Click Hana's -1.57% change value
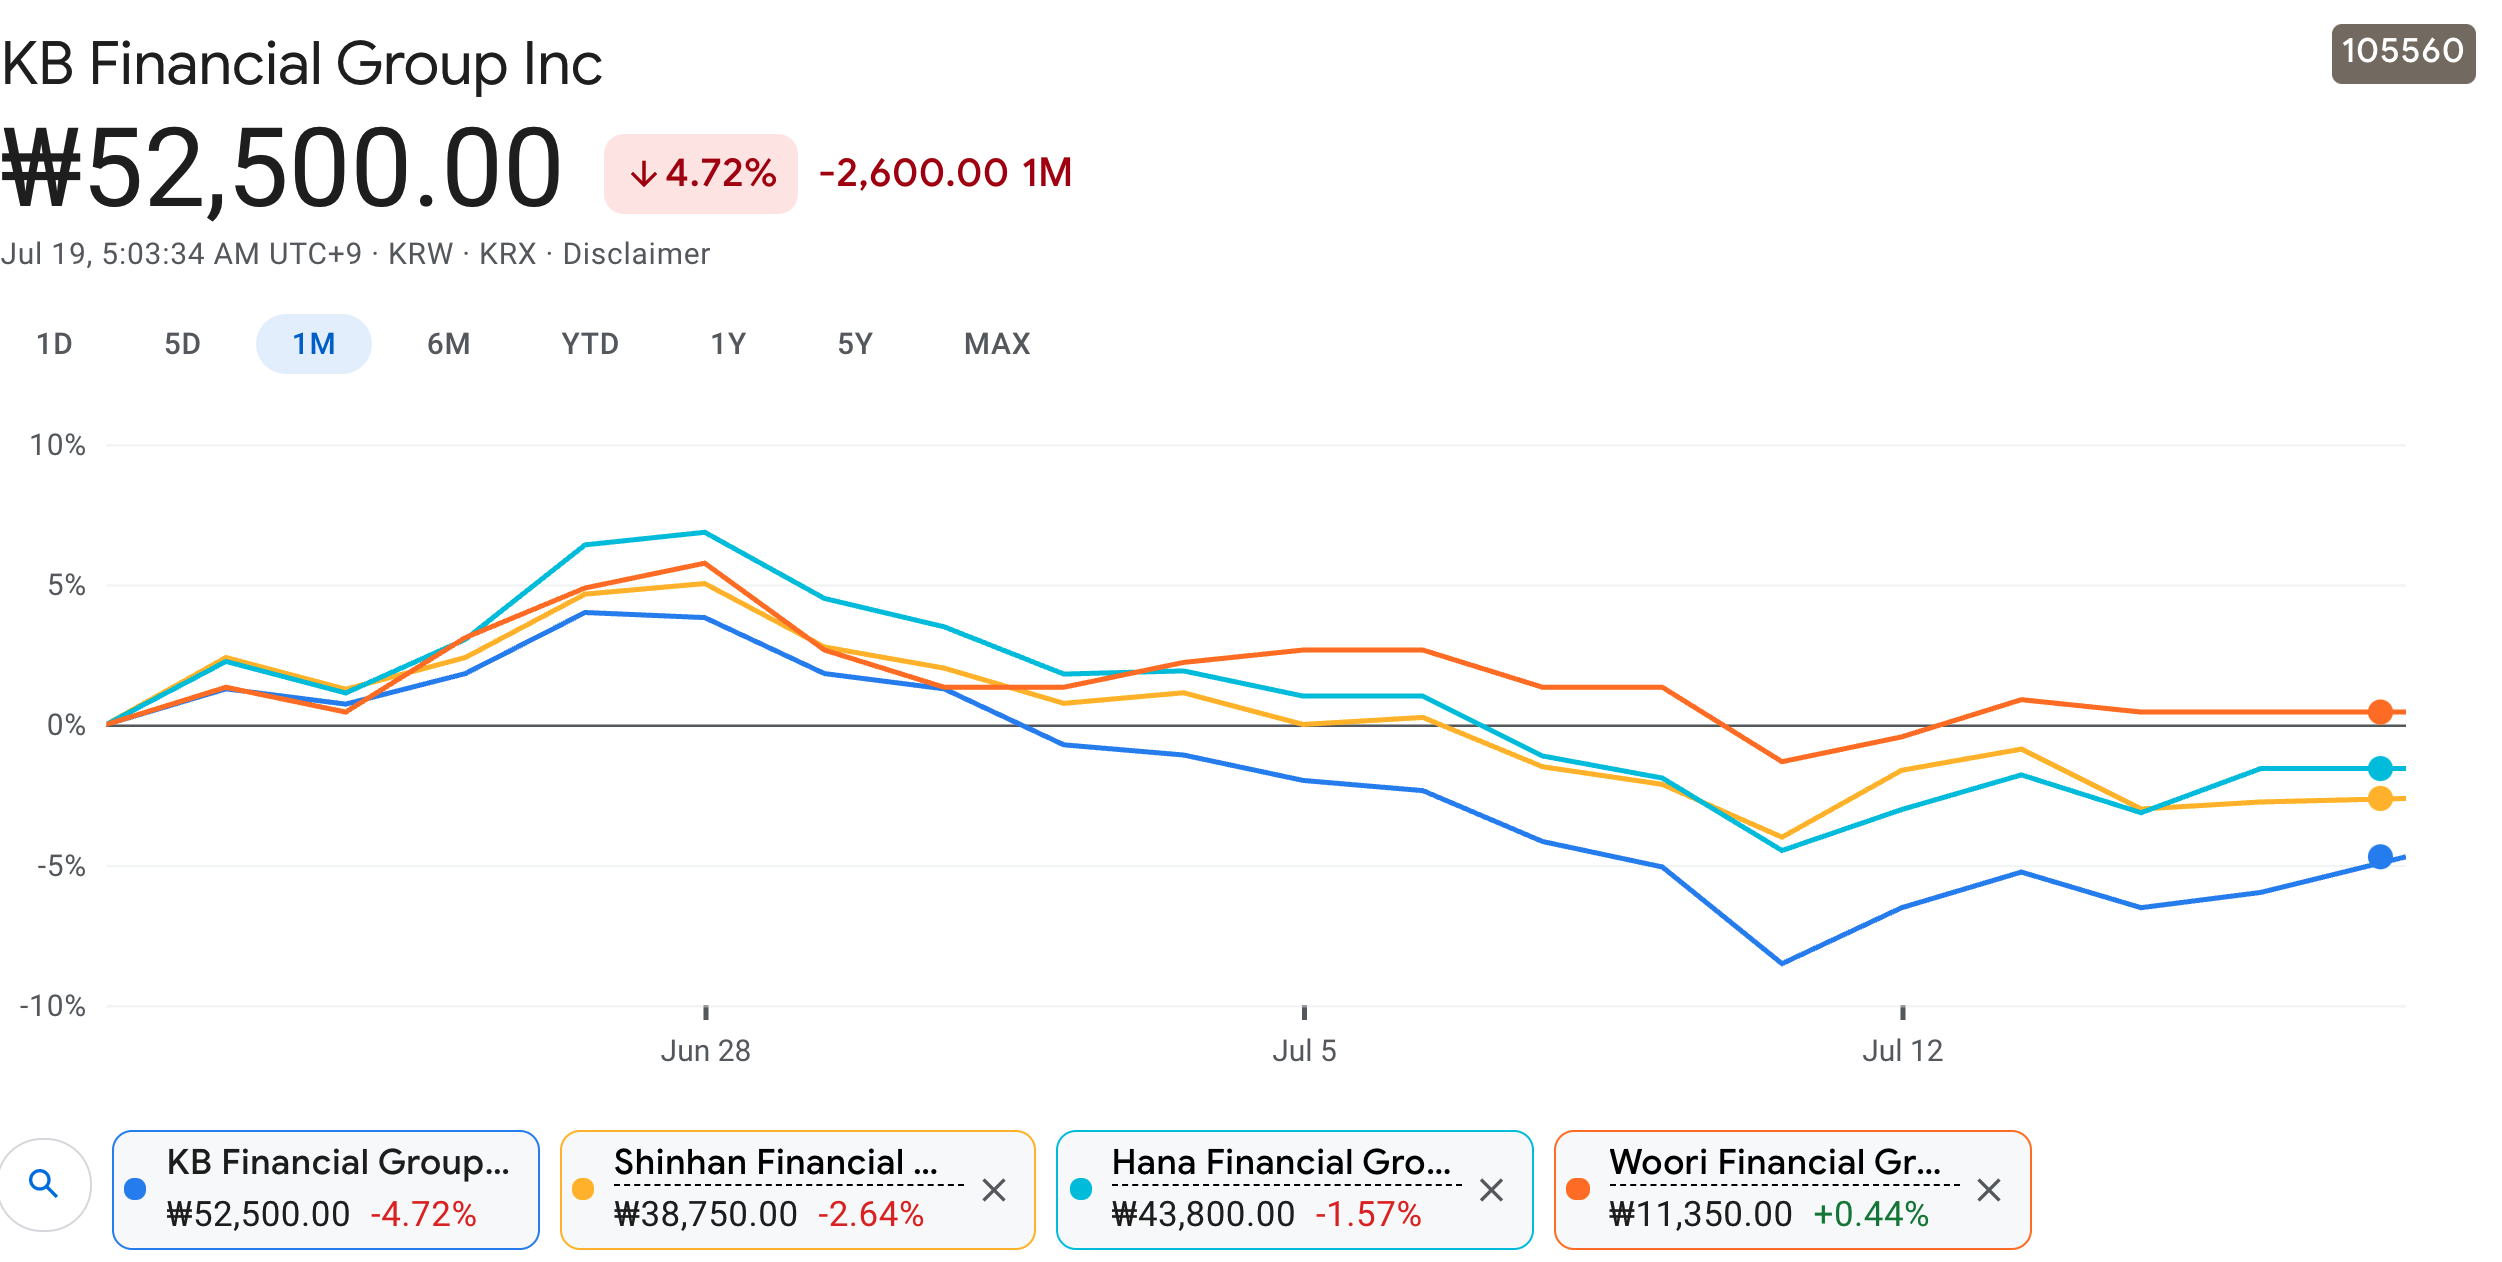 coord(1369,1215)
